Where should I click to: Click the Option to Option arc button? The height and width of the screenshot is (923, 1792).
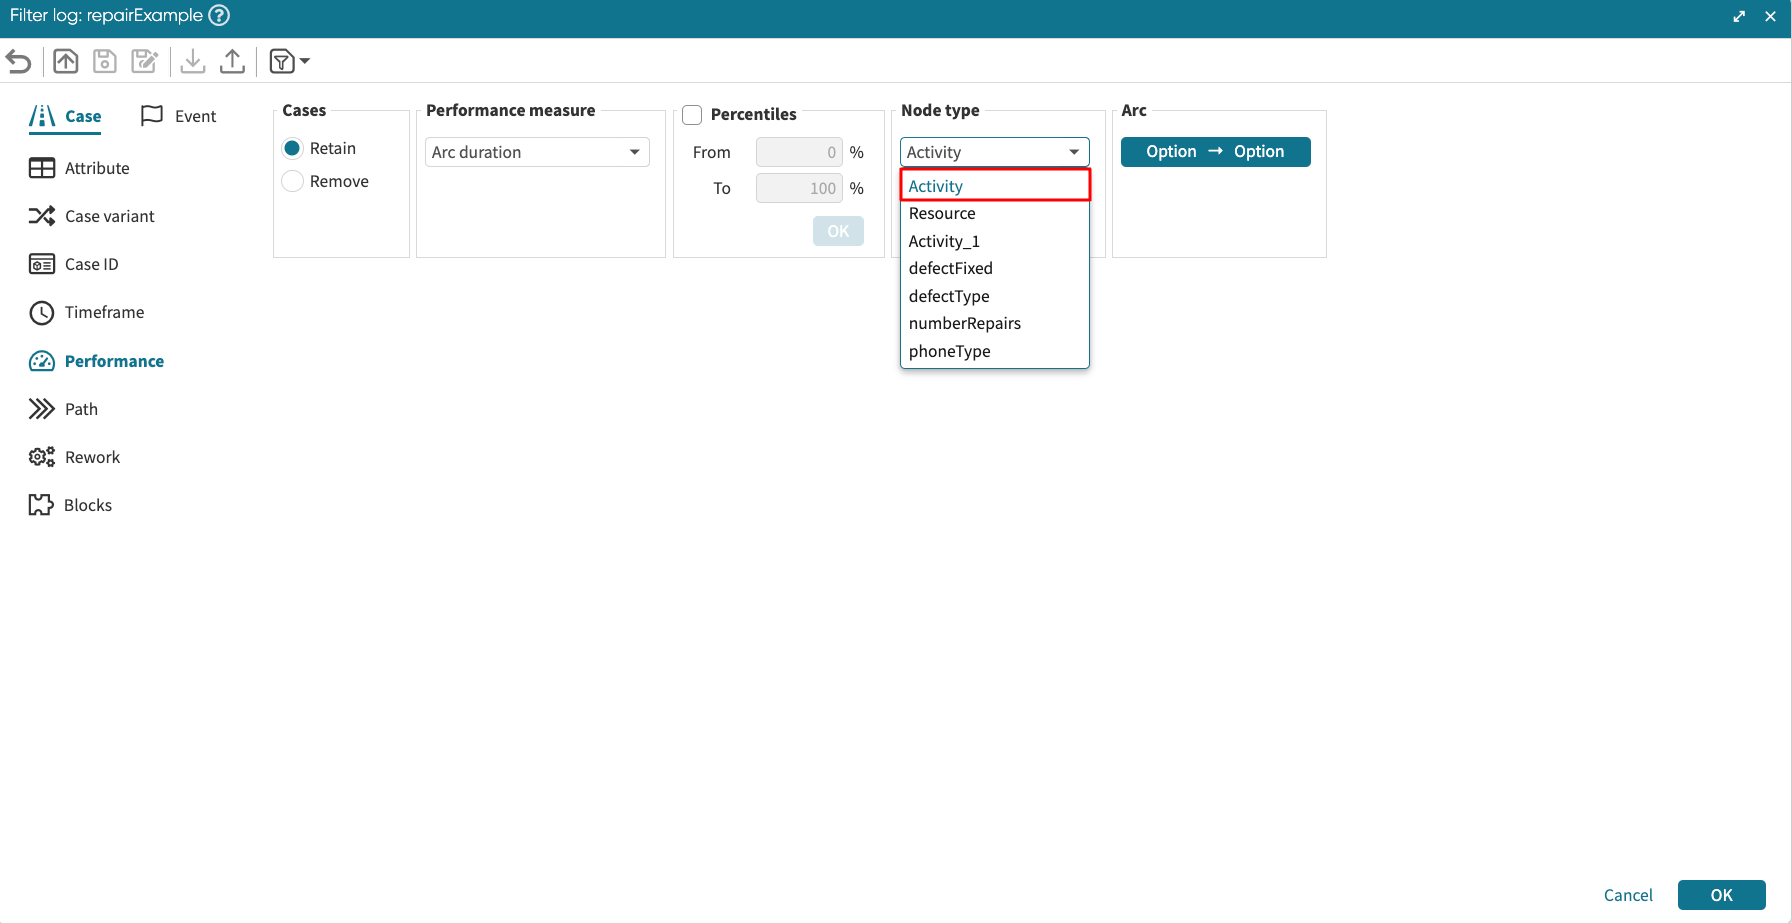pyautogui.click(x=1215, y=152)
